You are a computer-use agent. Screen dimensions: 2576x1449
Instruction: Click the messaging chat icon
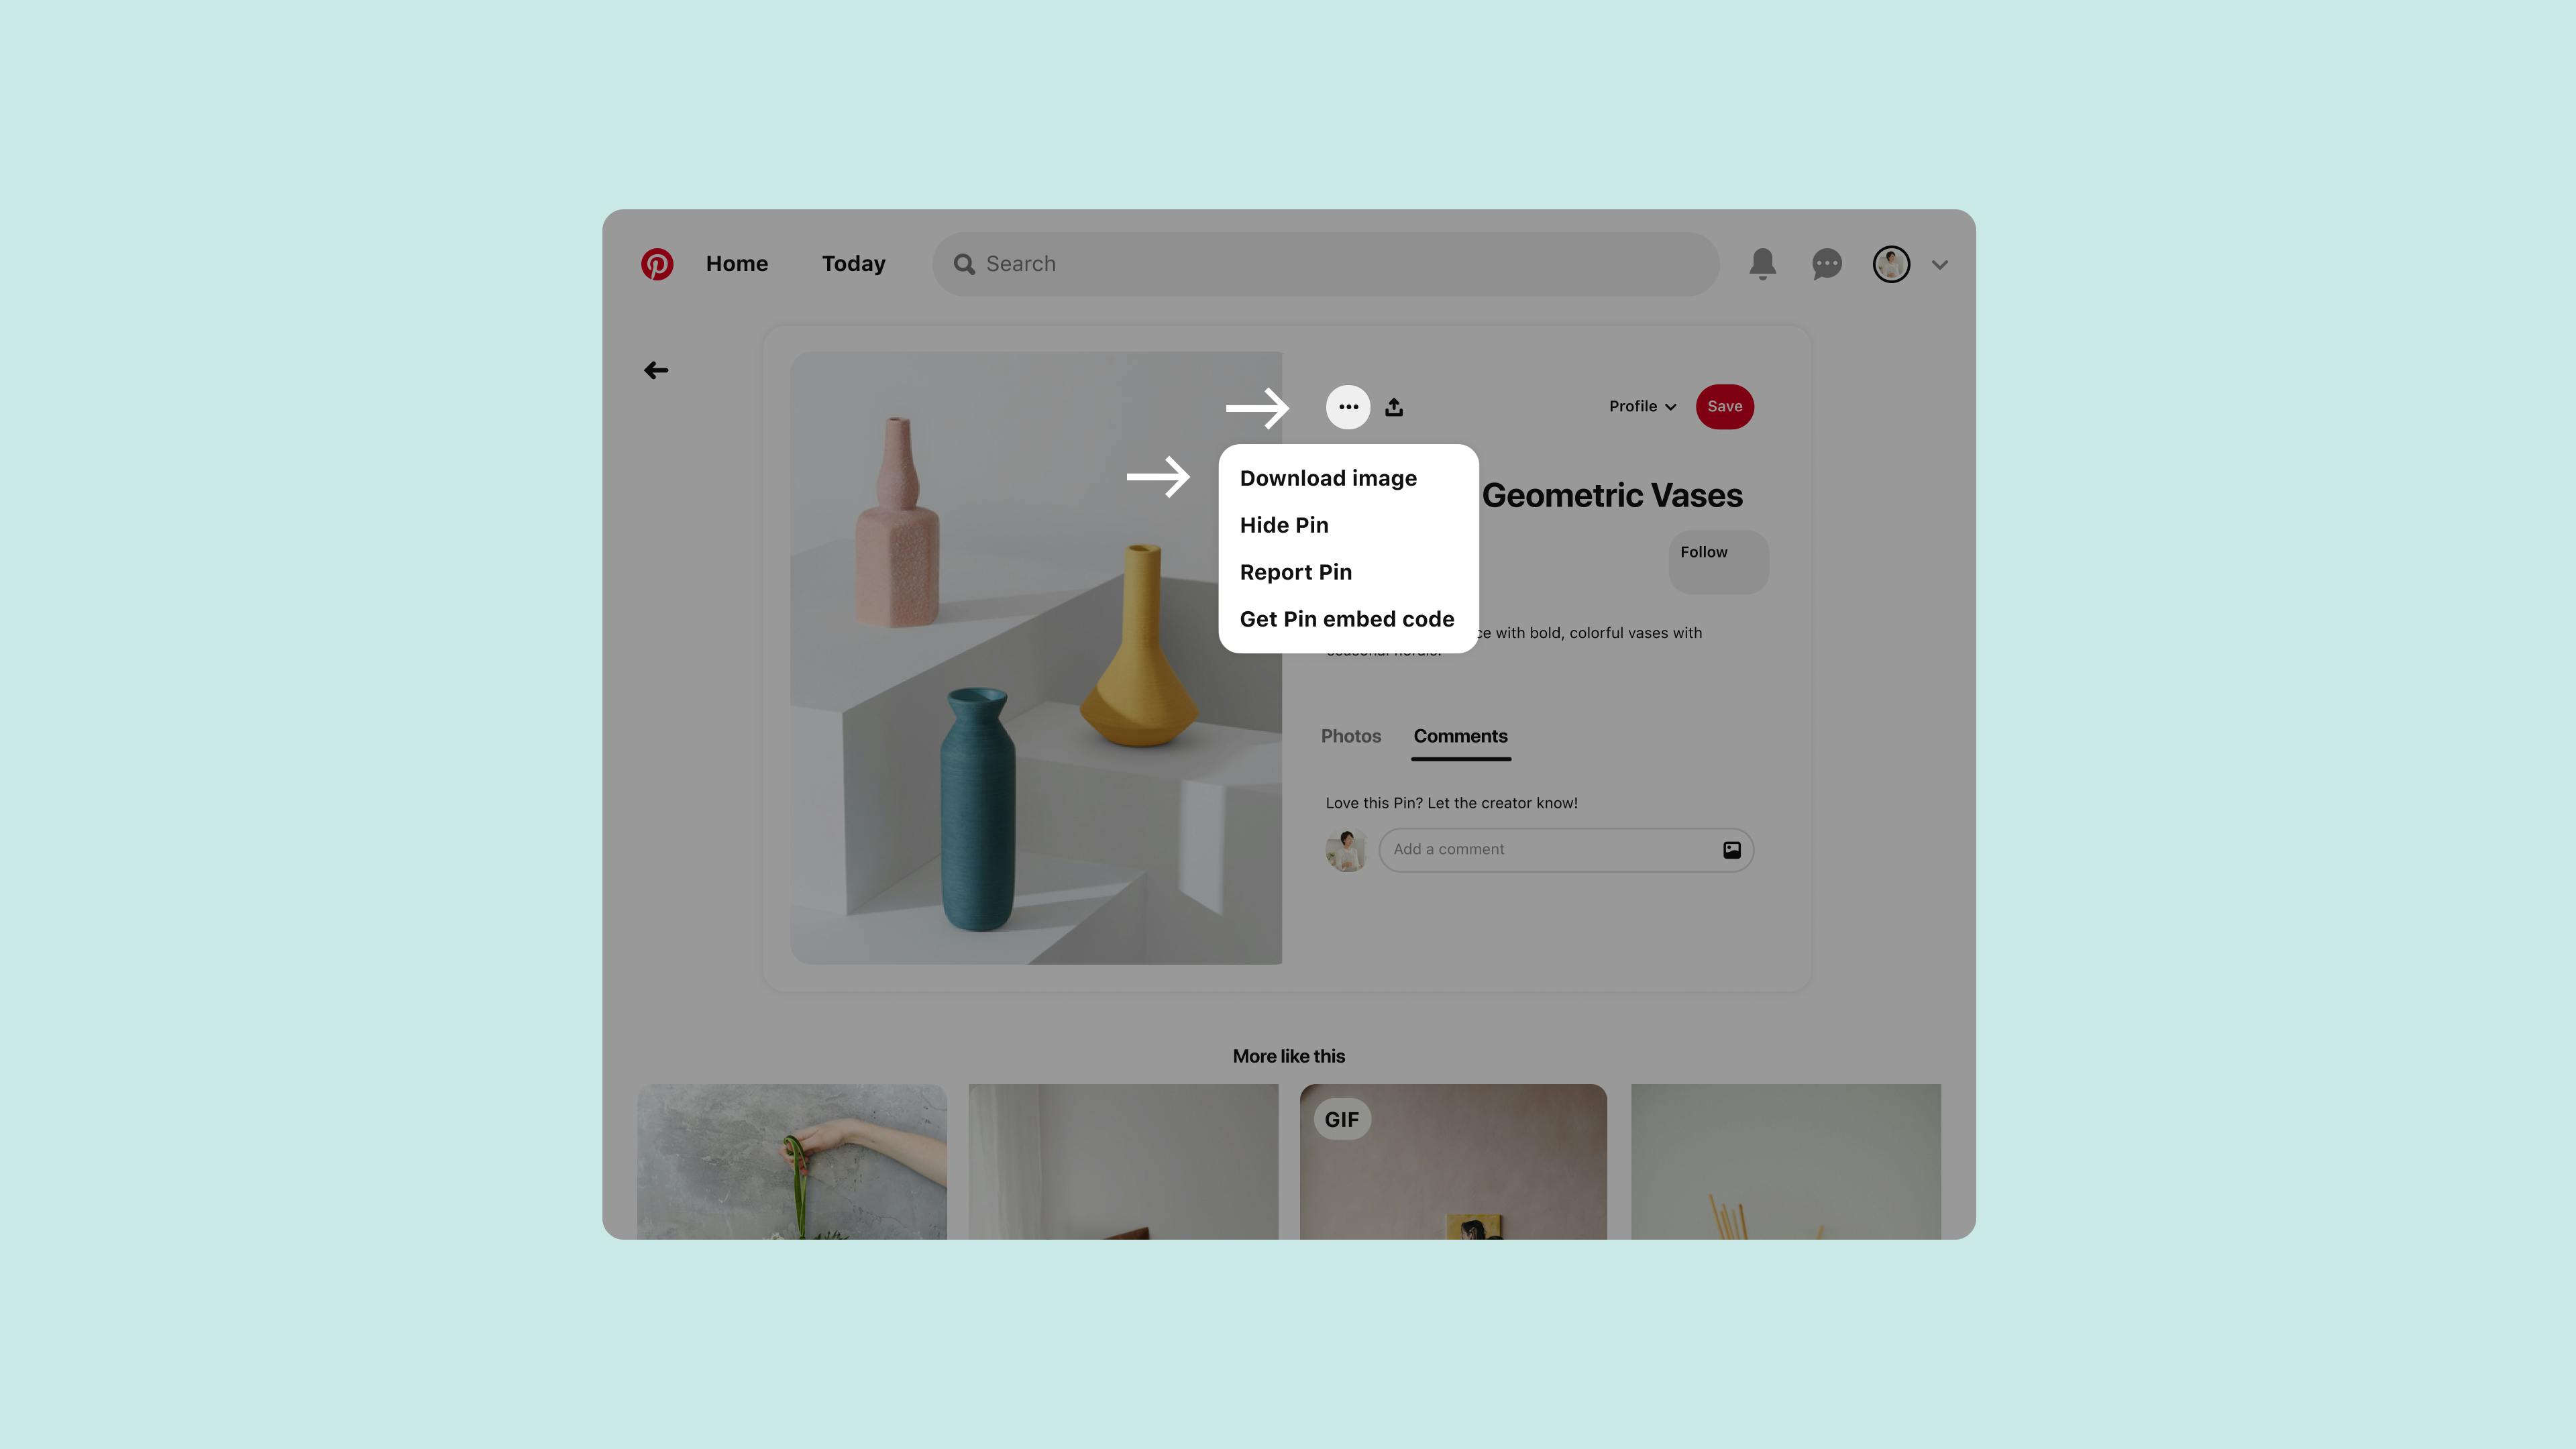pyautogui.click(x=1826, y=264)
